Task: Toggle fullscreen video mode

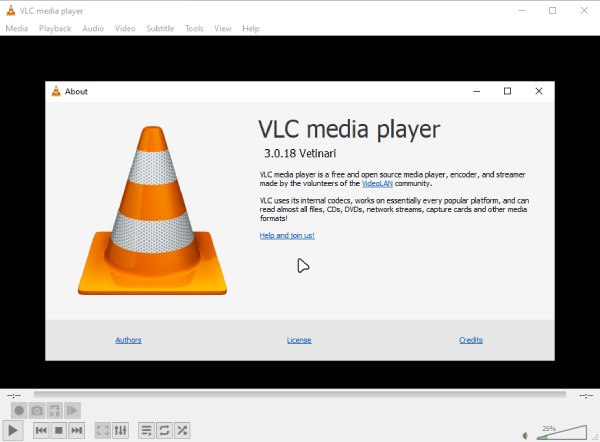Action: point(103,431)
